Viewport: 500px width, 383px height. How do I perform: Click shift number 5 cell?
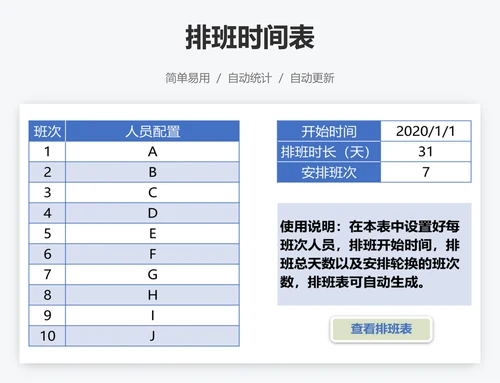47,234
